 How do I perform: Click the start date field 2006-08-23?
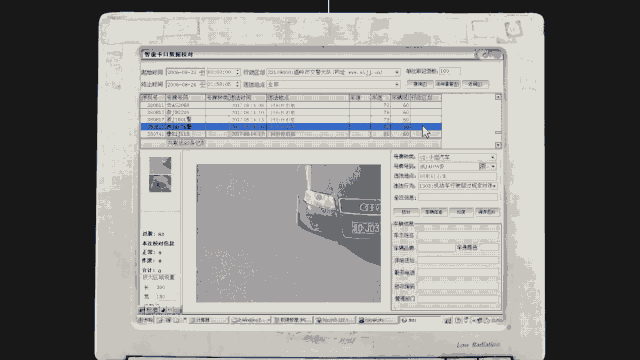pos(185,72)
